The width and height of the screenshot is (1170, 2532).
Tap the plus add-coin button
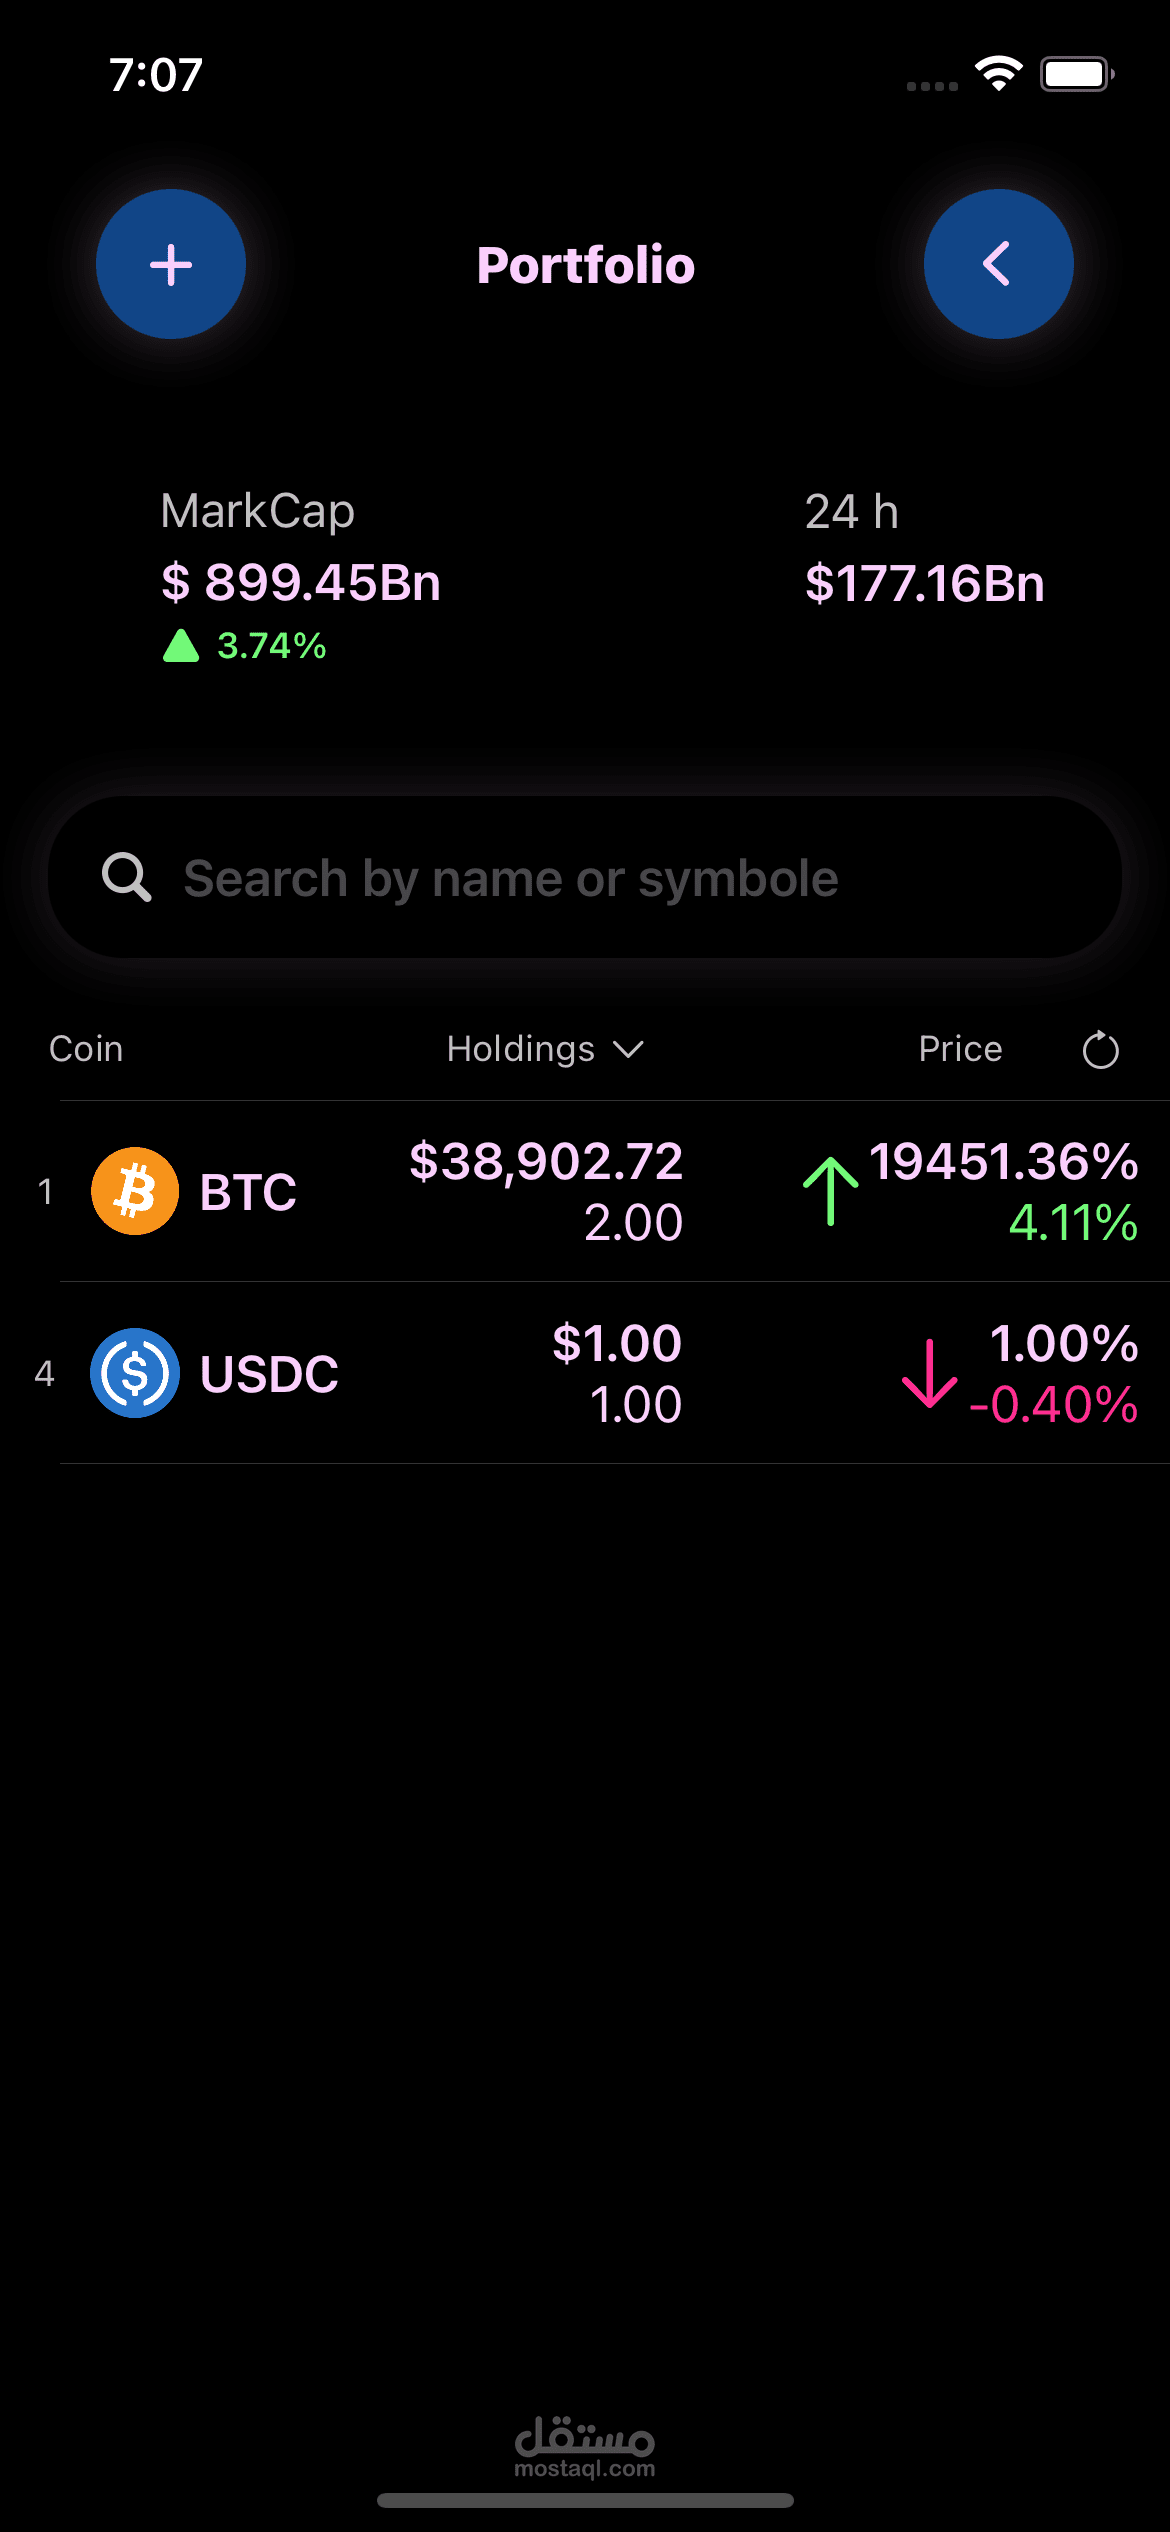[171, 265]
